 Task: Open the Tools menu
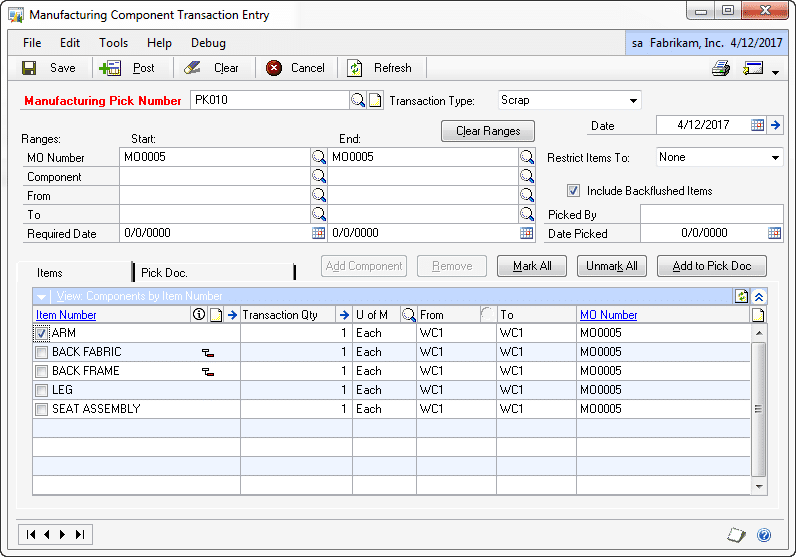click(113, 43)
